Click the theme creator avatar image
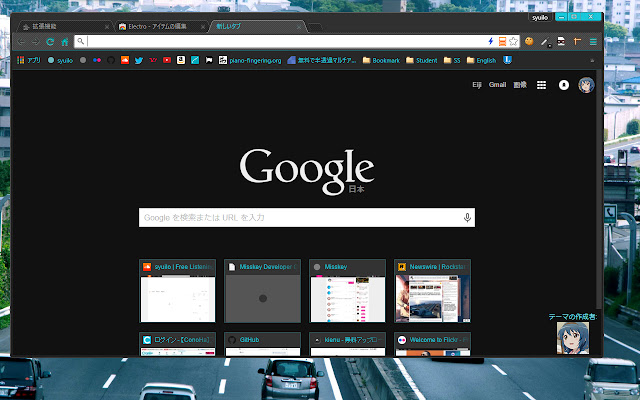The image size is (640, 400). 573,338
